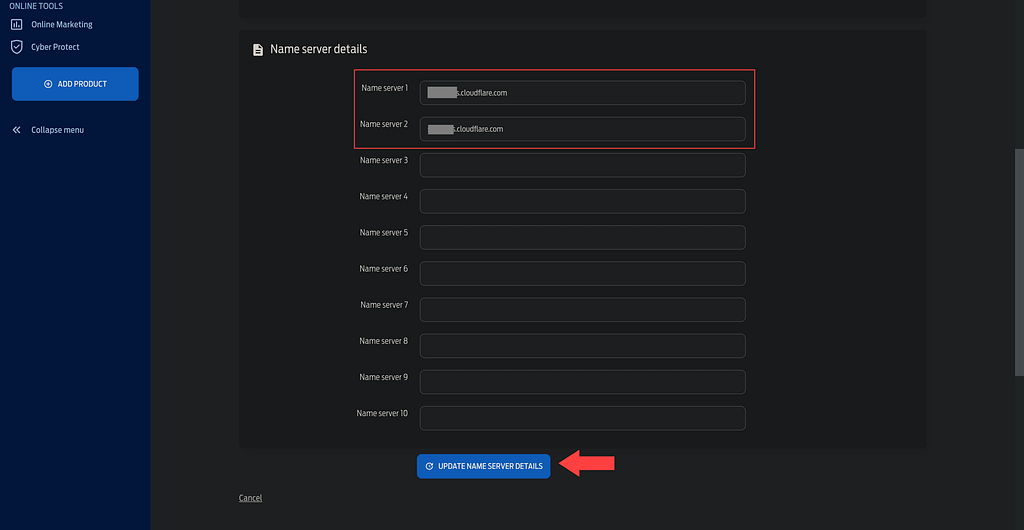The width and height of the screenshot is (1024, 530).
Task: Focus the Name server 1 field
Action: tap(582, 93)
